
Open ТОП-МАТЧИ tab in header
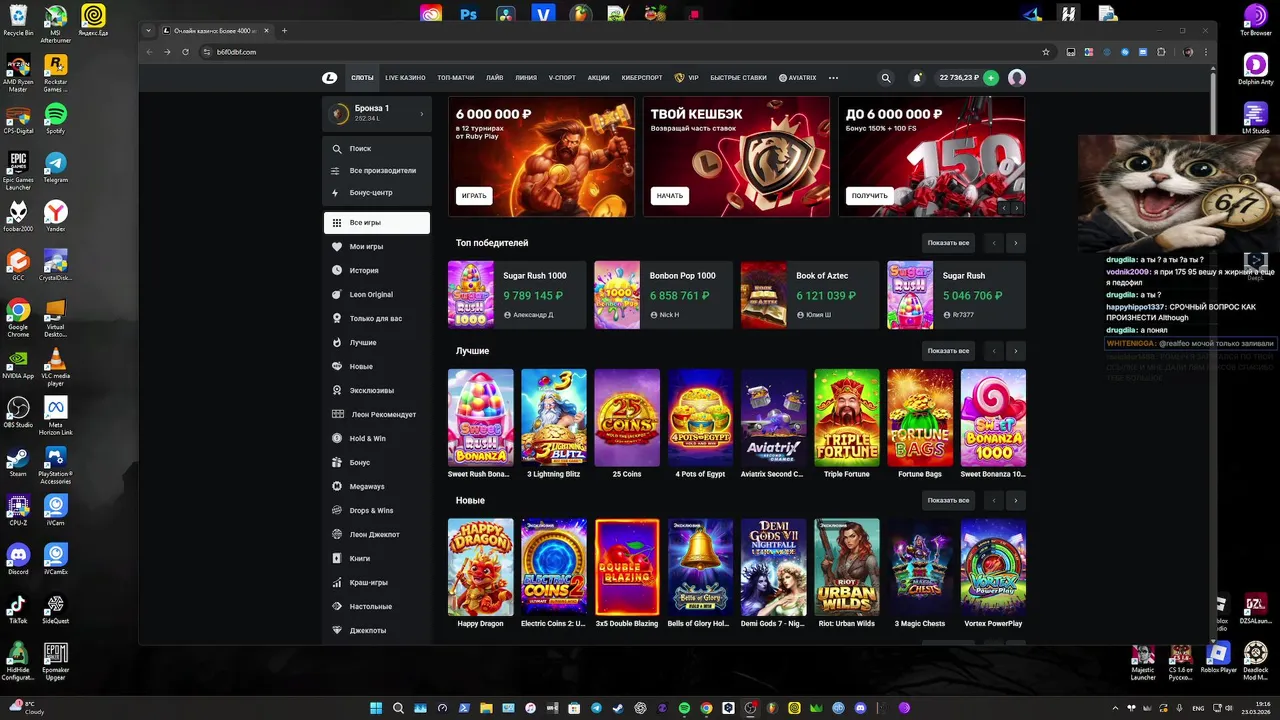(456, 78)
